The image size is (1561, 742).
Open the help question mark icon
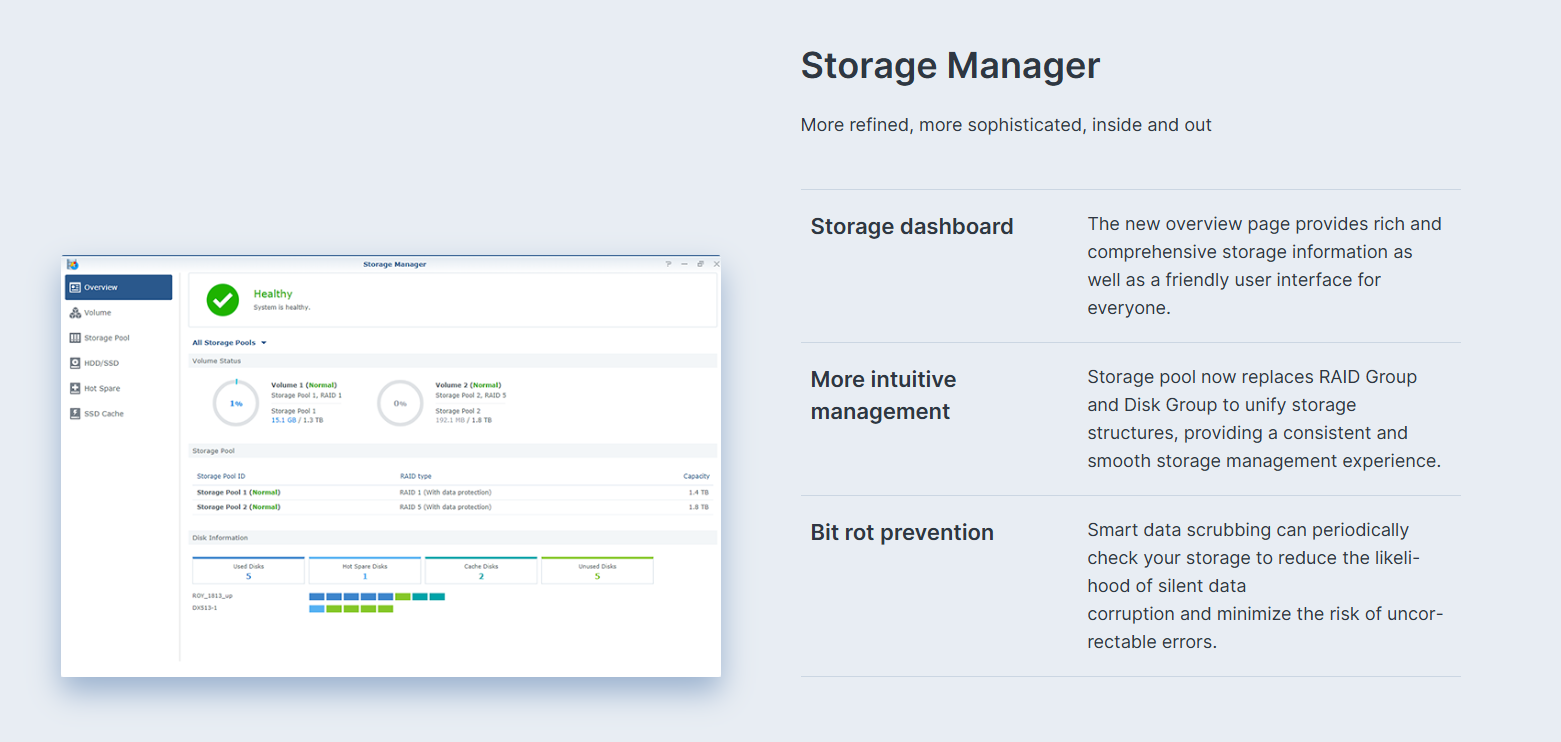(x=669, y=264)
